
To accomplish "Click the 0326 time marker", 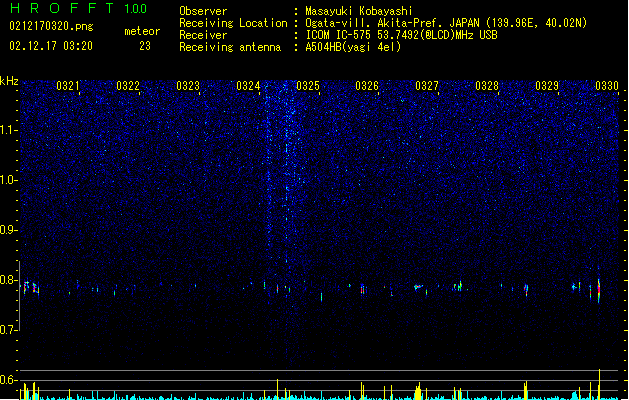I will click(367, 86).
